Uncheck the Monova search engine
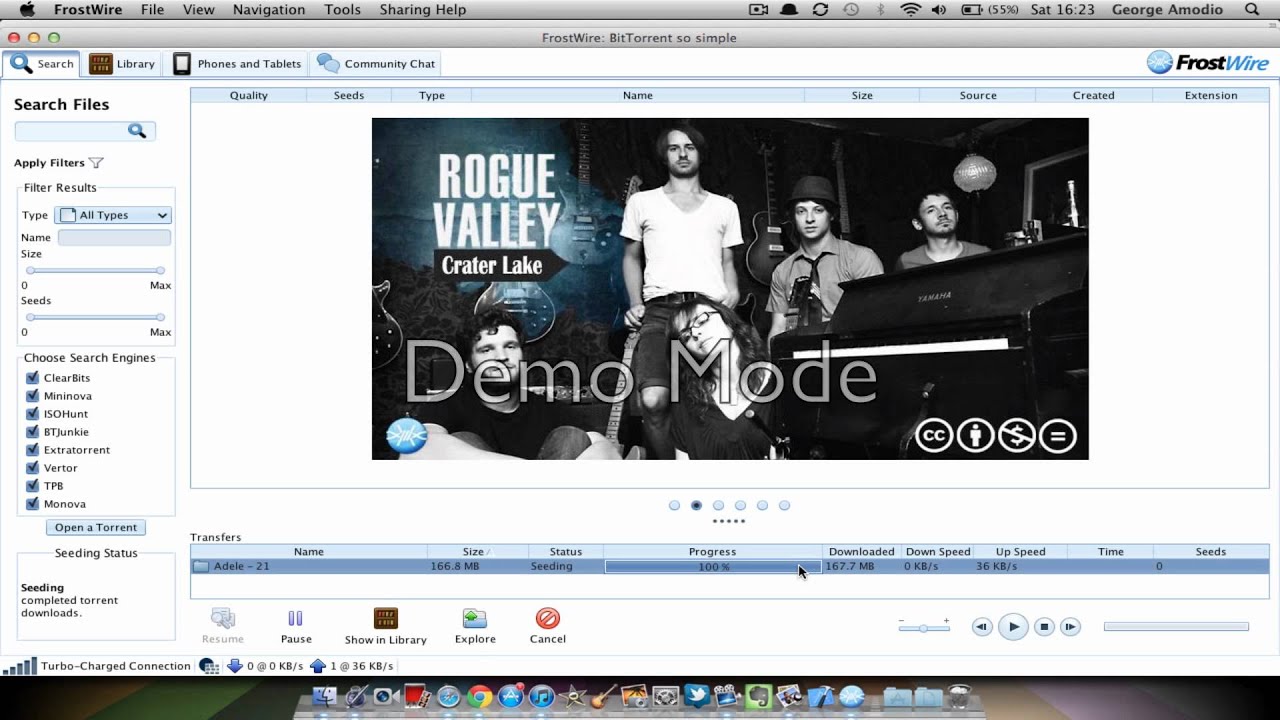 pyautogui.click(x=32, y=504)
